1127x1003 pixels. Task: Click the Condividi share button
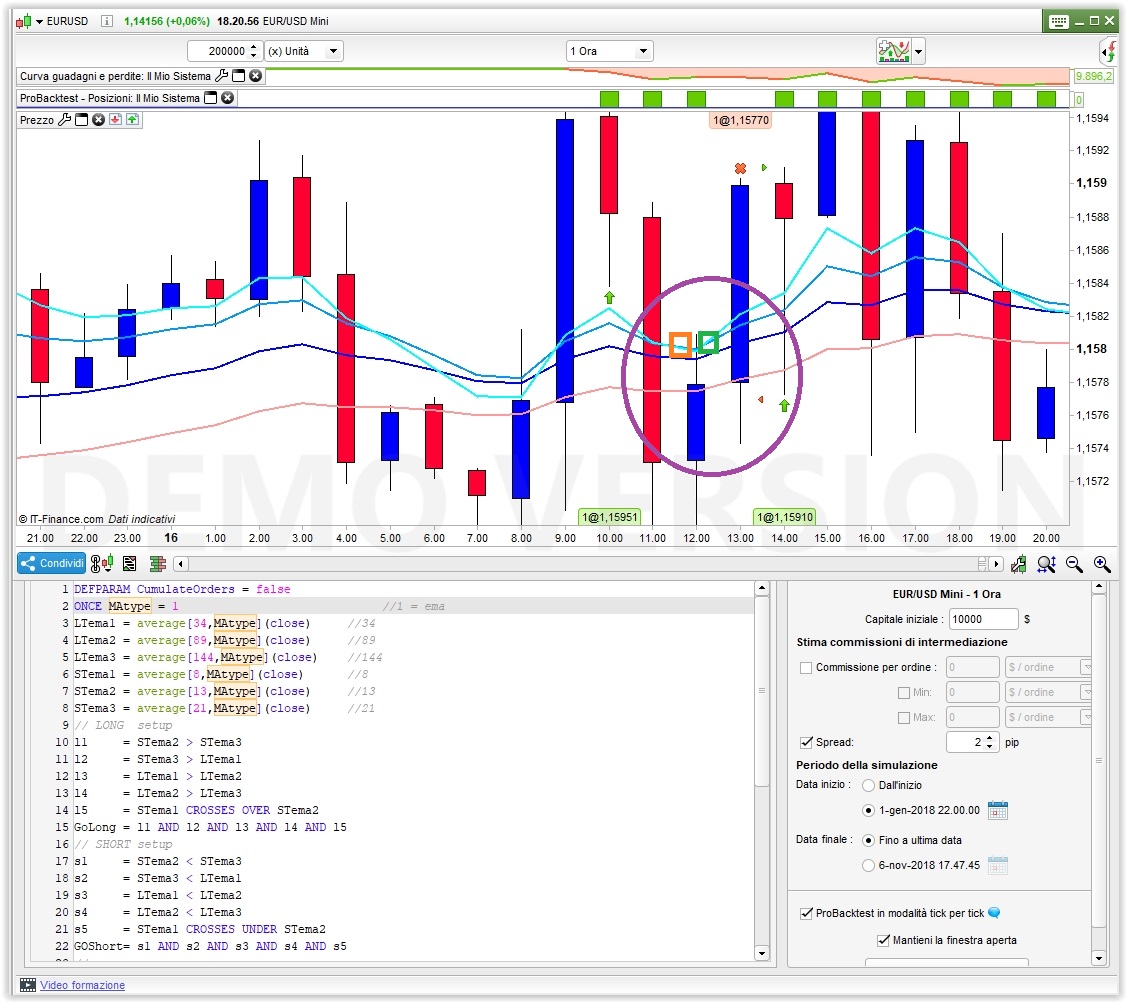coord(51,564)
